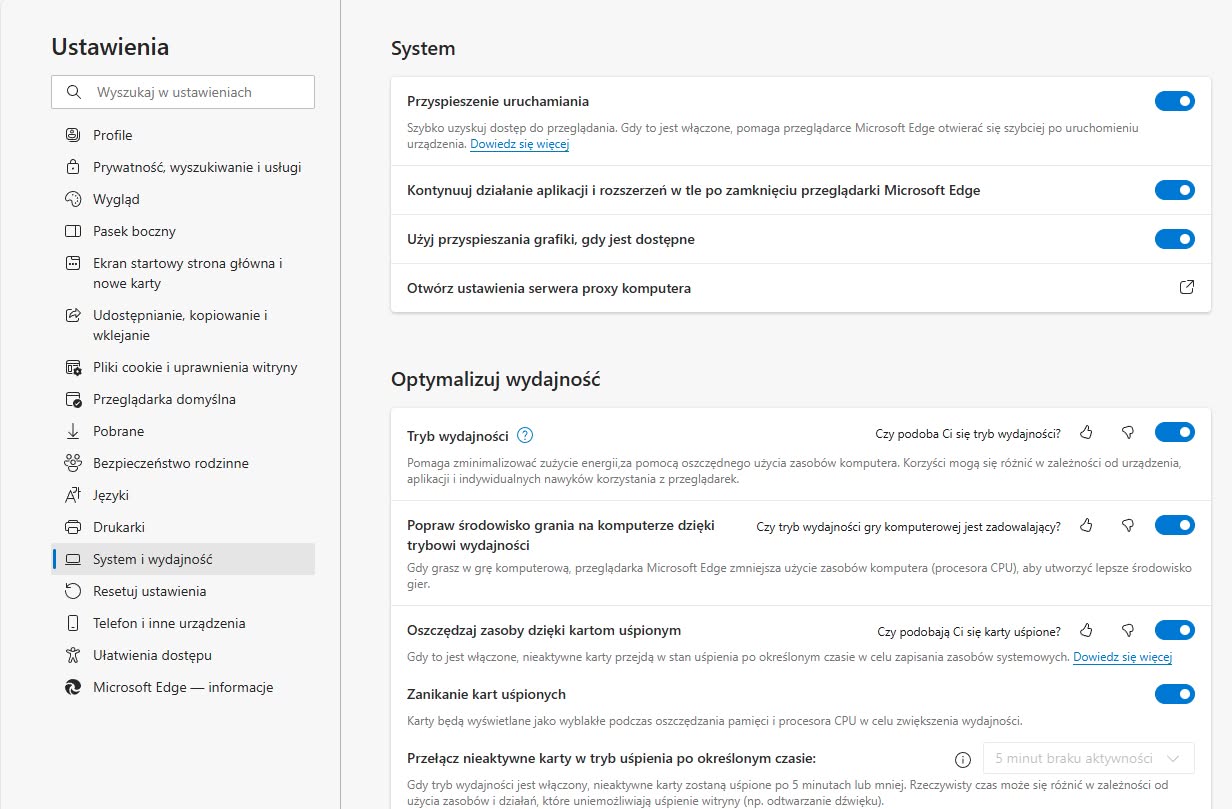The image size is (1232, 809).
Task: Go to Pliki cookie i uprawnienia witryny
Action: tap(195, 367)
